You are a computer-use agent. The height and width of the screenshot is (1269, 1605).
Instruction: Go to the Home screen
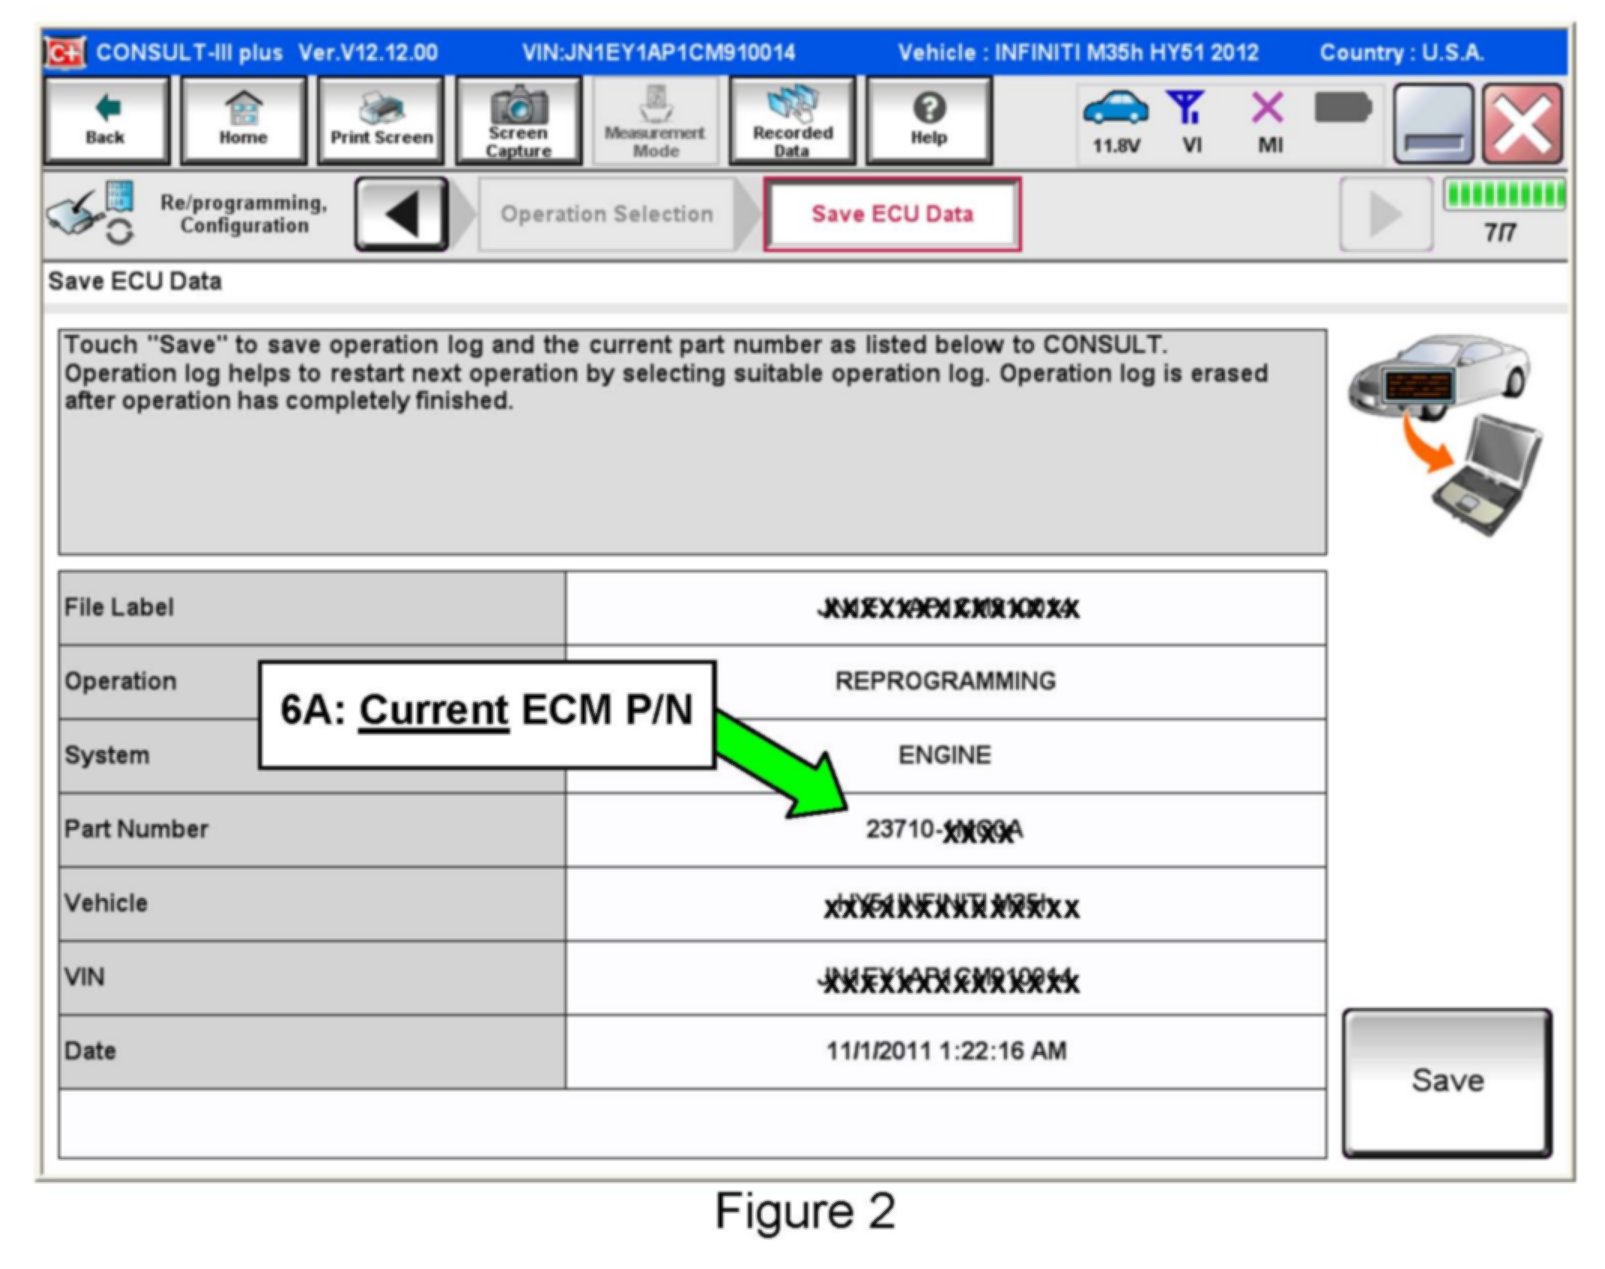pyautogui.click(x=243, y=121)
